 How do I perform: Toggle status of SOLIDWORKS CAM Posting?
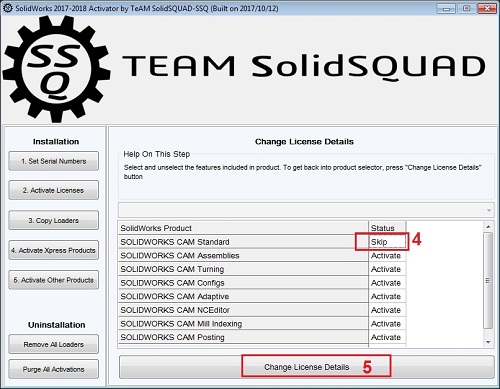387,337
